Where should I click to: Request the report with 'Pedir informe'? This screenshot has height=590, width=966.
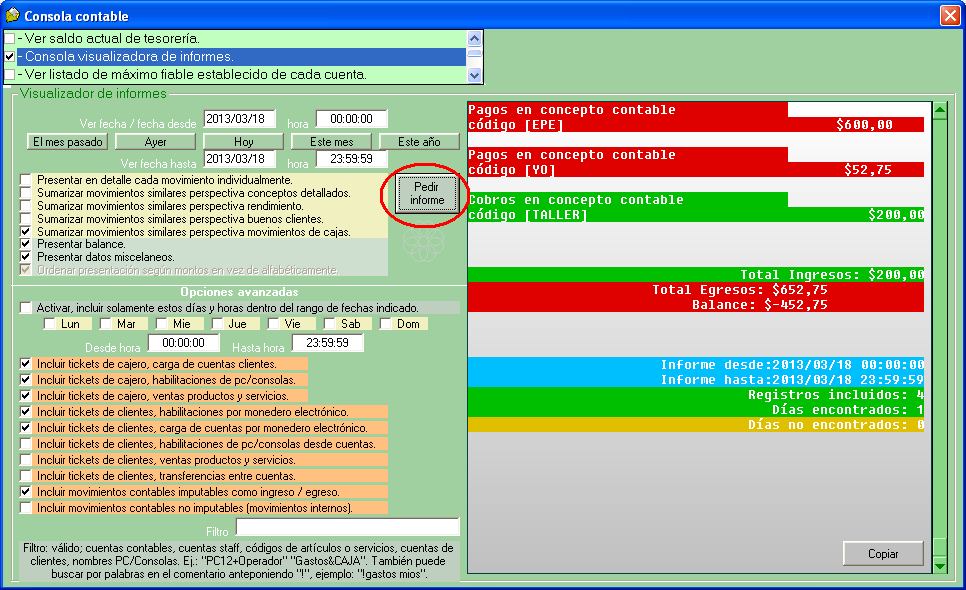[x=426, y=194]
